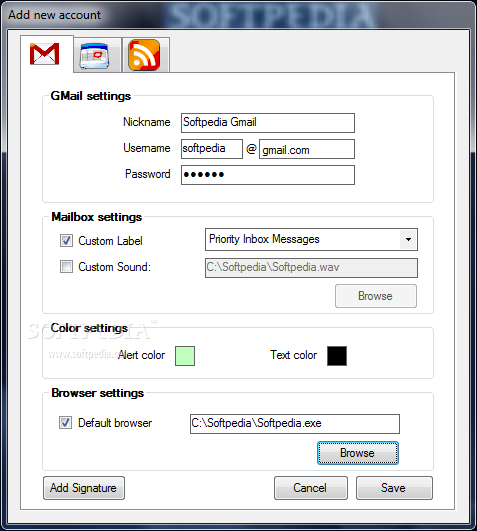The width and height of the screenshot is (477, 531).
Task: Pick a new Text color swatch
Action: pyautogui.click(x=337, y=356)
